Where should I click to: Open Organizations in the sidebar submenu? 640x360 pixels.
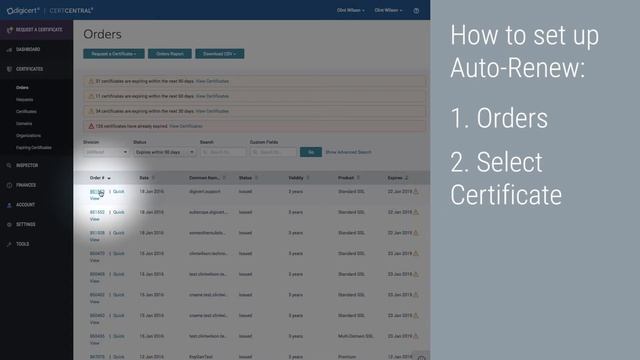point(28,136)
